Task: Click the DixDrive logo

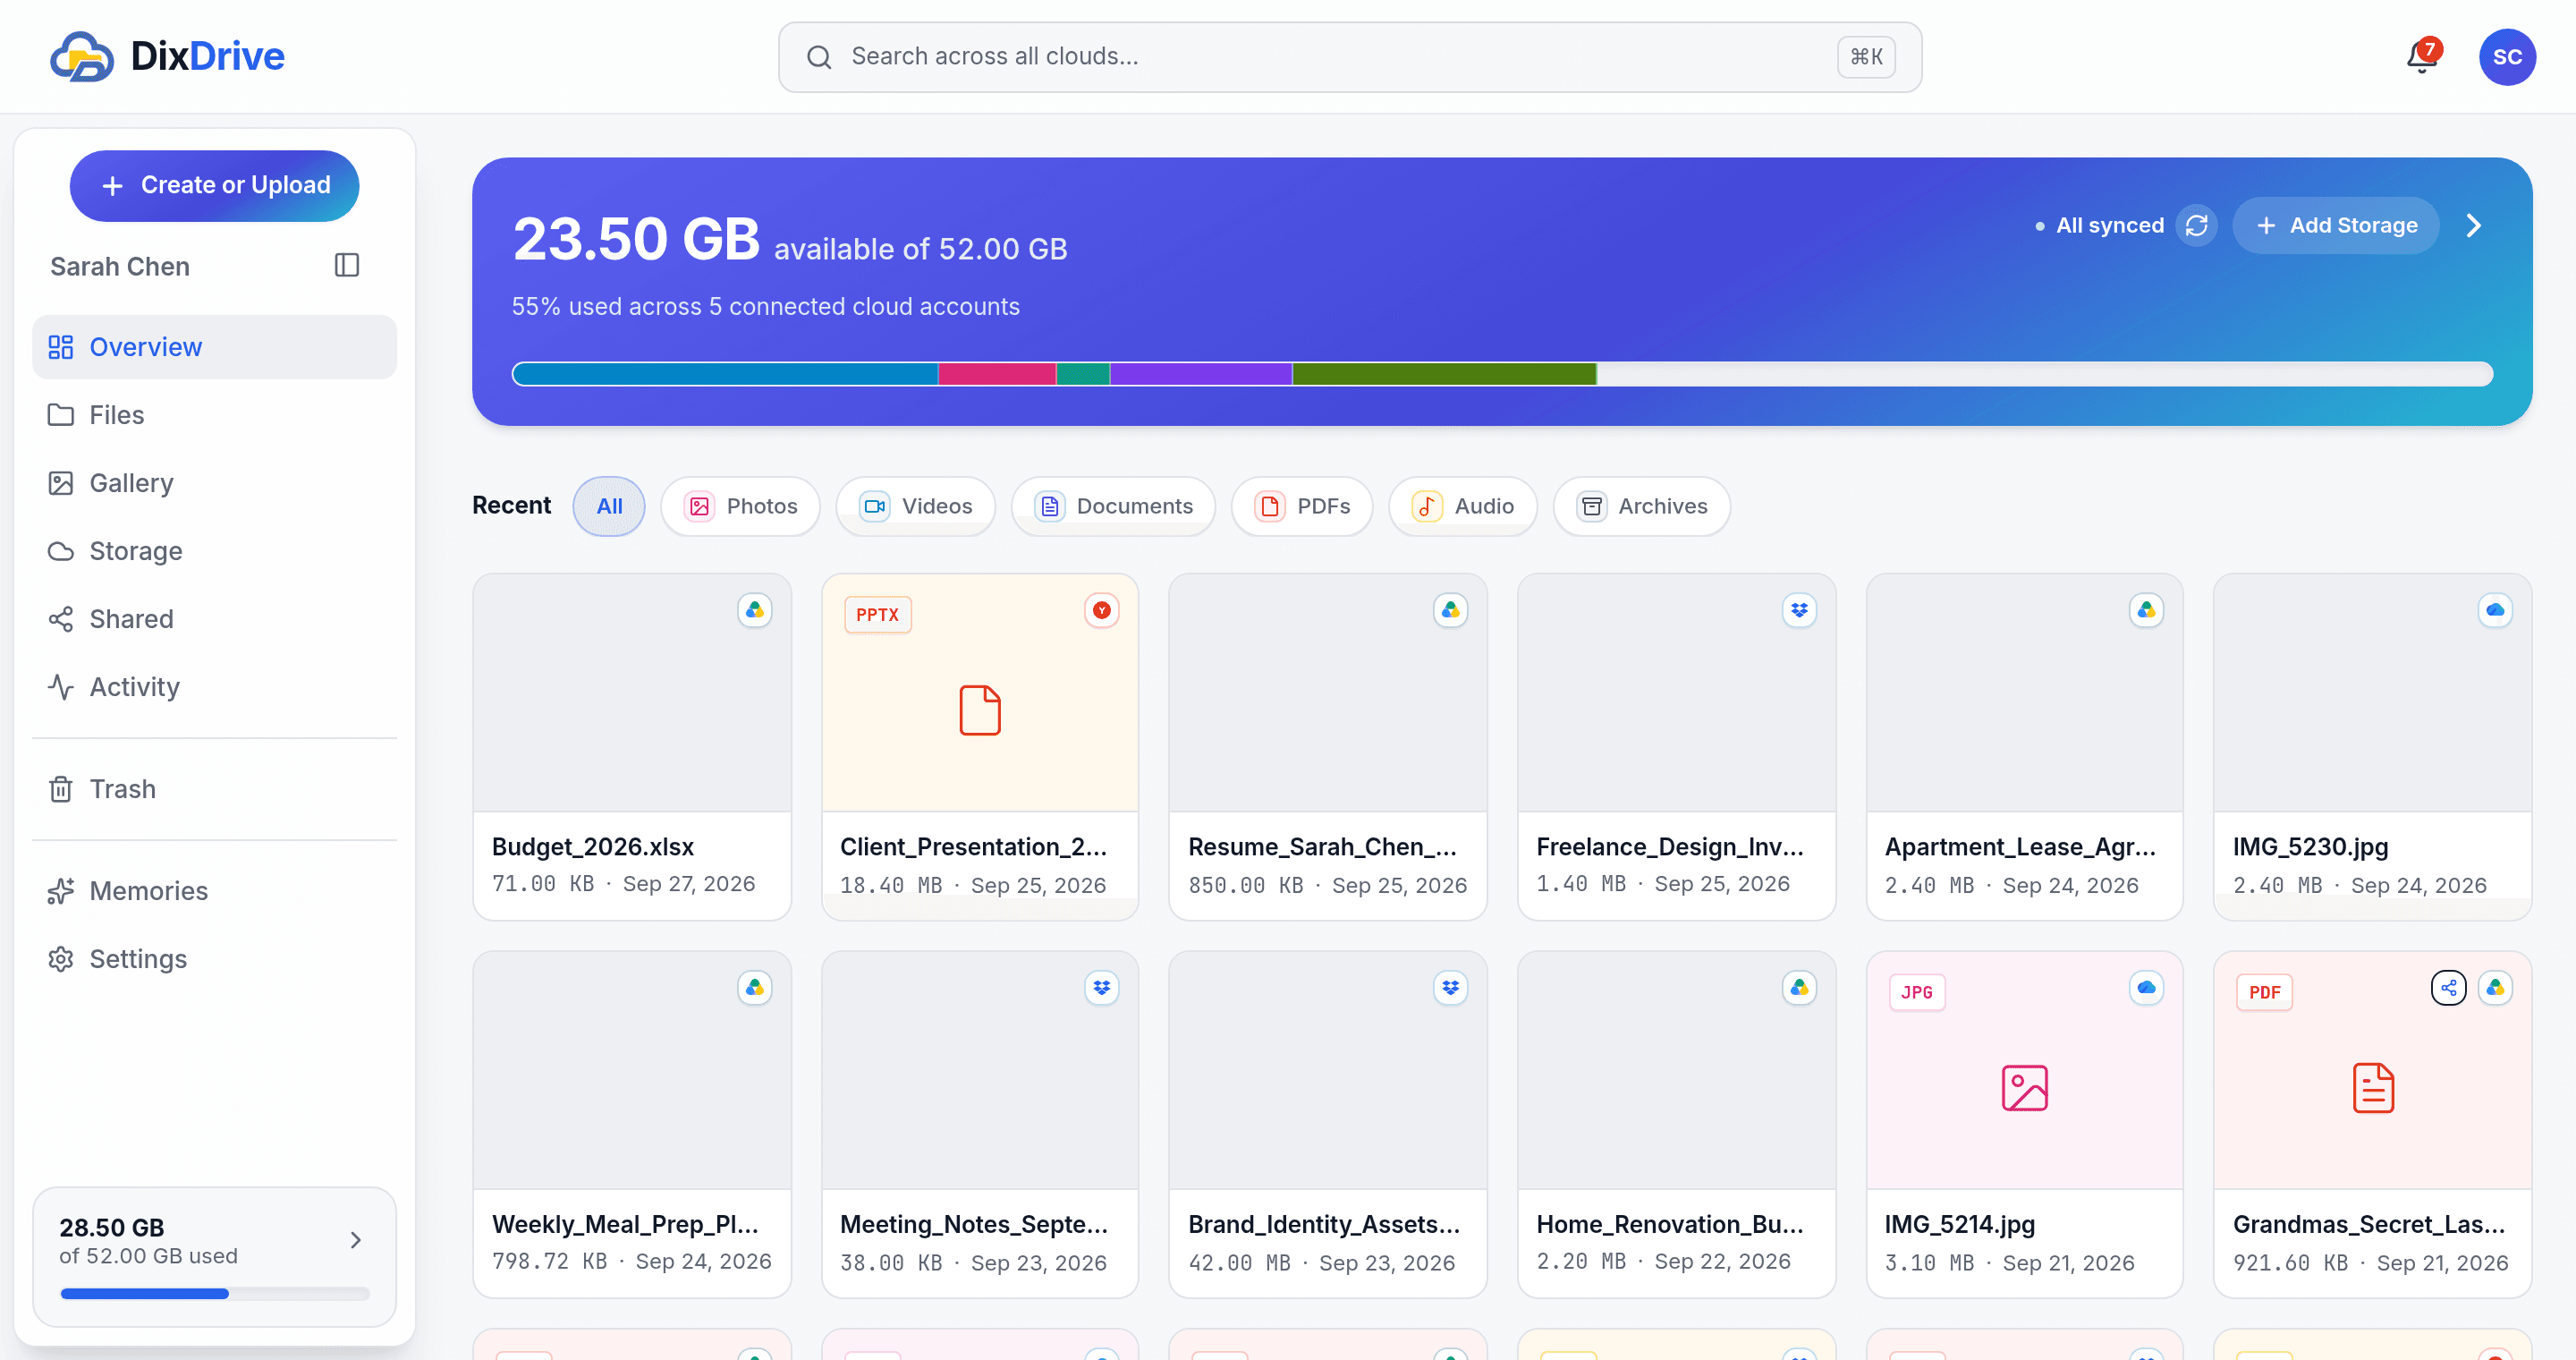Action: (167, 56)
